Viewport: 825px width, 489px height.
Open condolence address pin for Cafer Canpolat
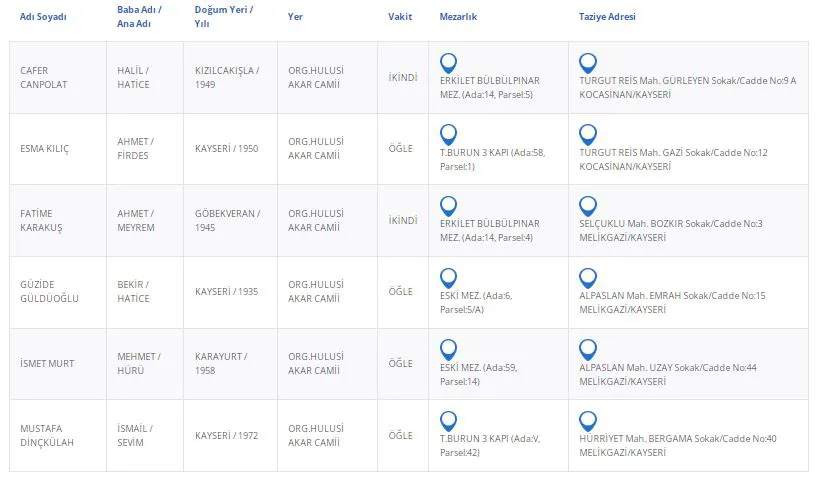[x=588, y=62]
